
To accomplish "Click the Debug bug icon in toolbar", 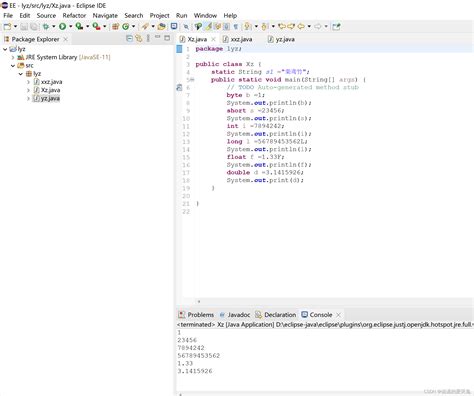I will tap(45, 26).
